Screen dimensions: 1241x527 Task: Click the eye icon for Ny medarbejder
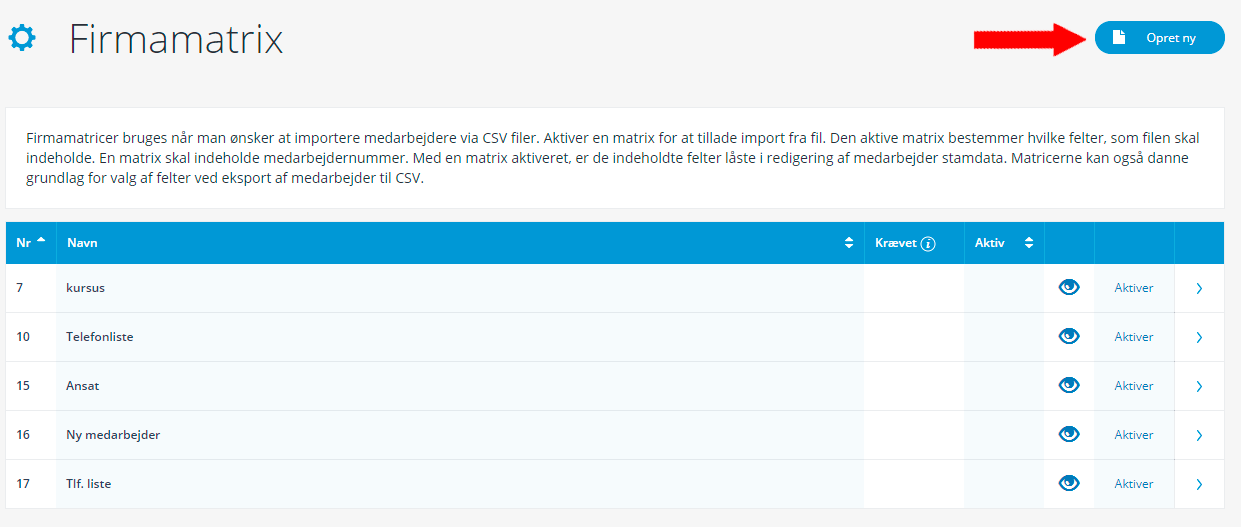coord(1069,435)
